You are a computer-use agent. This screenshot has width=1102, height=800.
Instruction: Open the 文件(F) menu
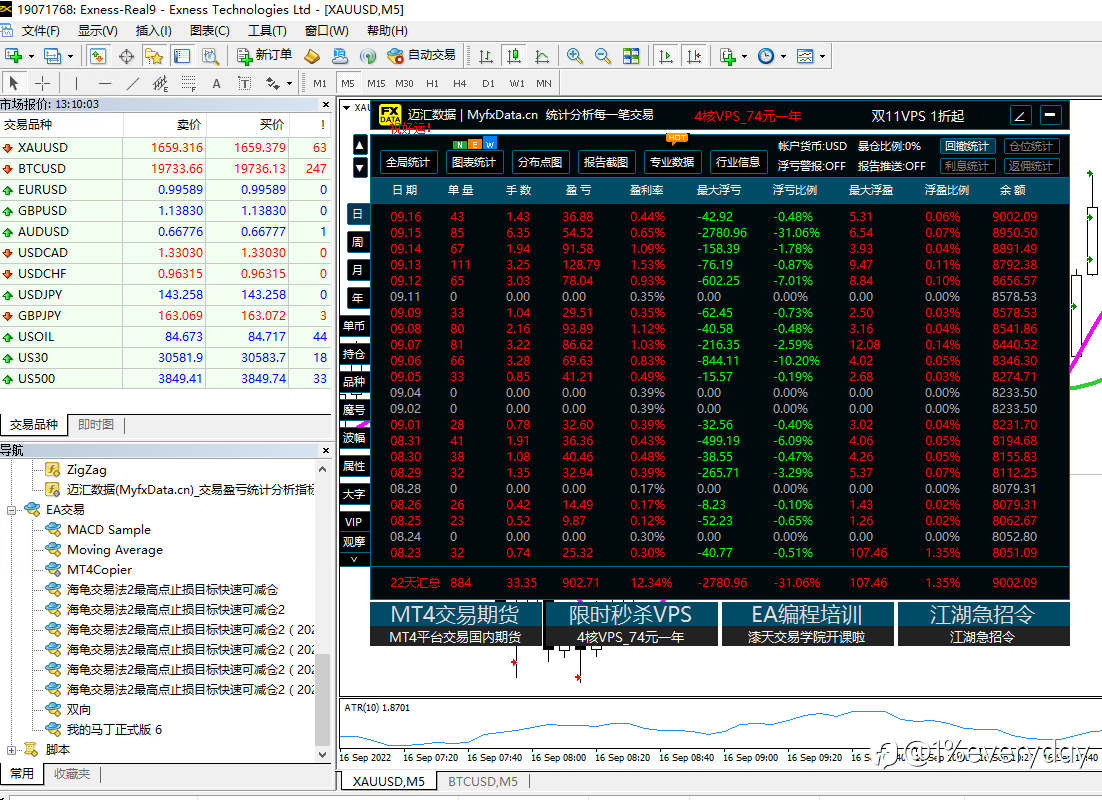click(x=40, y=30)
